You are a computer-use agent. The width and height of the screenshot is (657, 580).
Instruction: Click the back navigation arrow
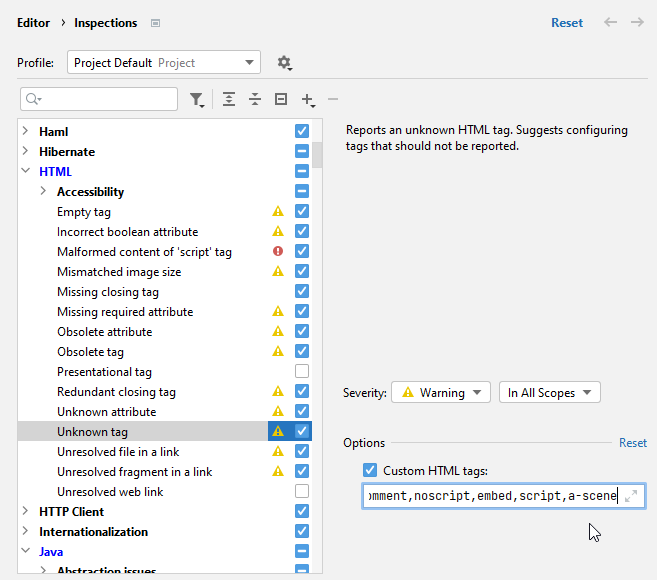tap(610, 22)
